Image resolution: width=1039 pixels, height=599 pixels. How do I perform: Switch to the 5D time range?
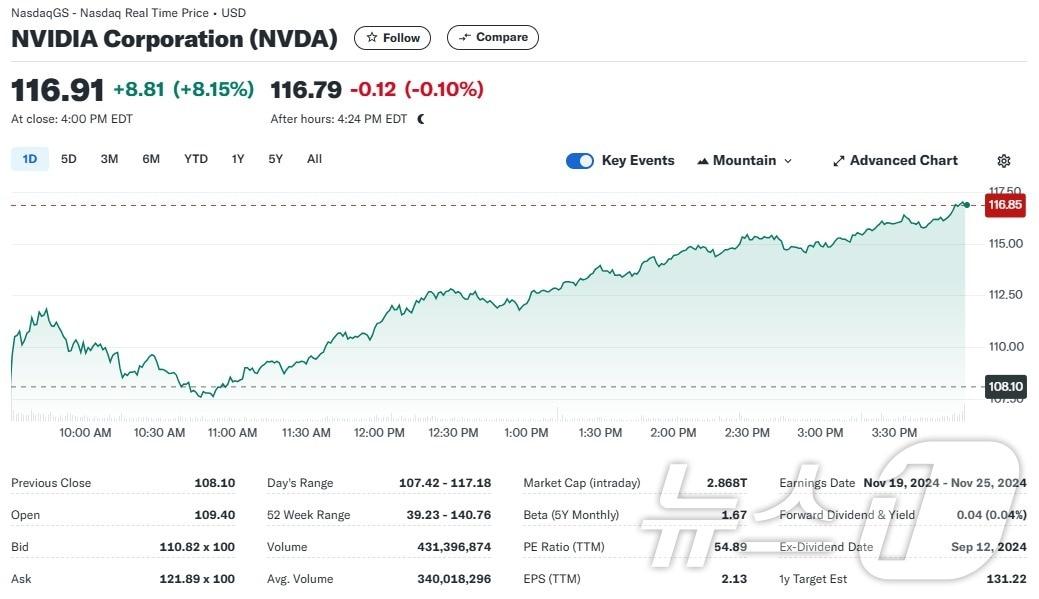pyautogui.click(x=69, y=159)
